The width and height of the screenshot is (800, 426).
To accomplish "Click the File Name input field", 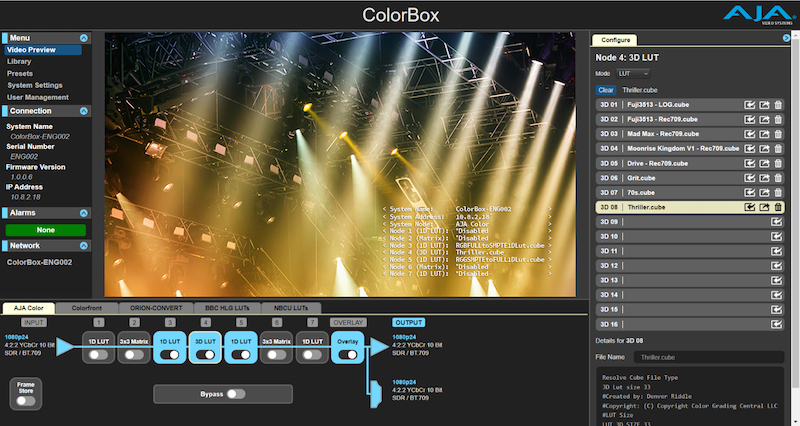I will (x=709, y=357).
